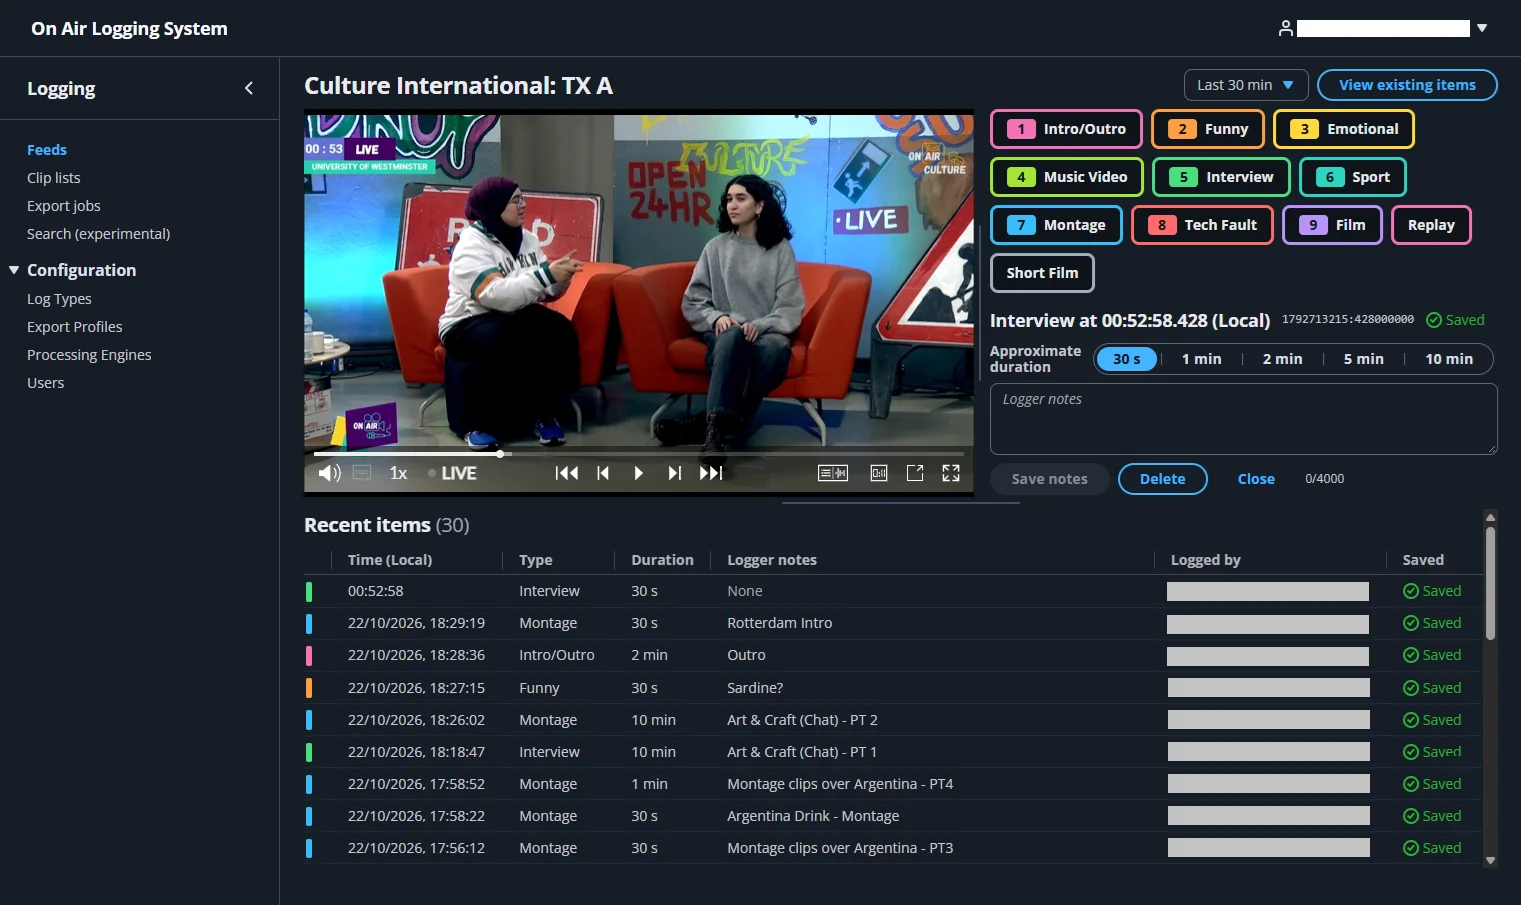The width and height of the screenshot is (1521, 905).
Task: Log a Tech Fault event
Action: pos(1202,225)
